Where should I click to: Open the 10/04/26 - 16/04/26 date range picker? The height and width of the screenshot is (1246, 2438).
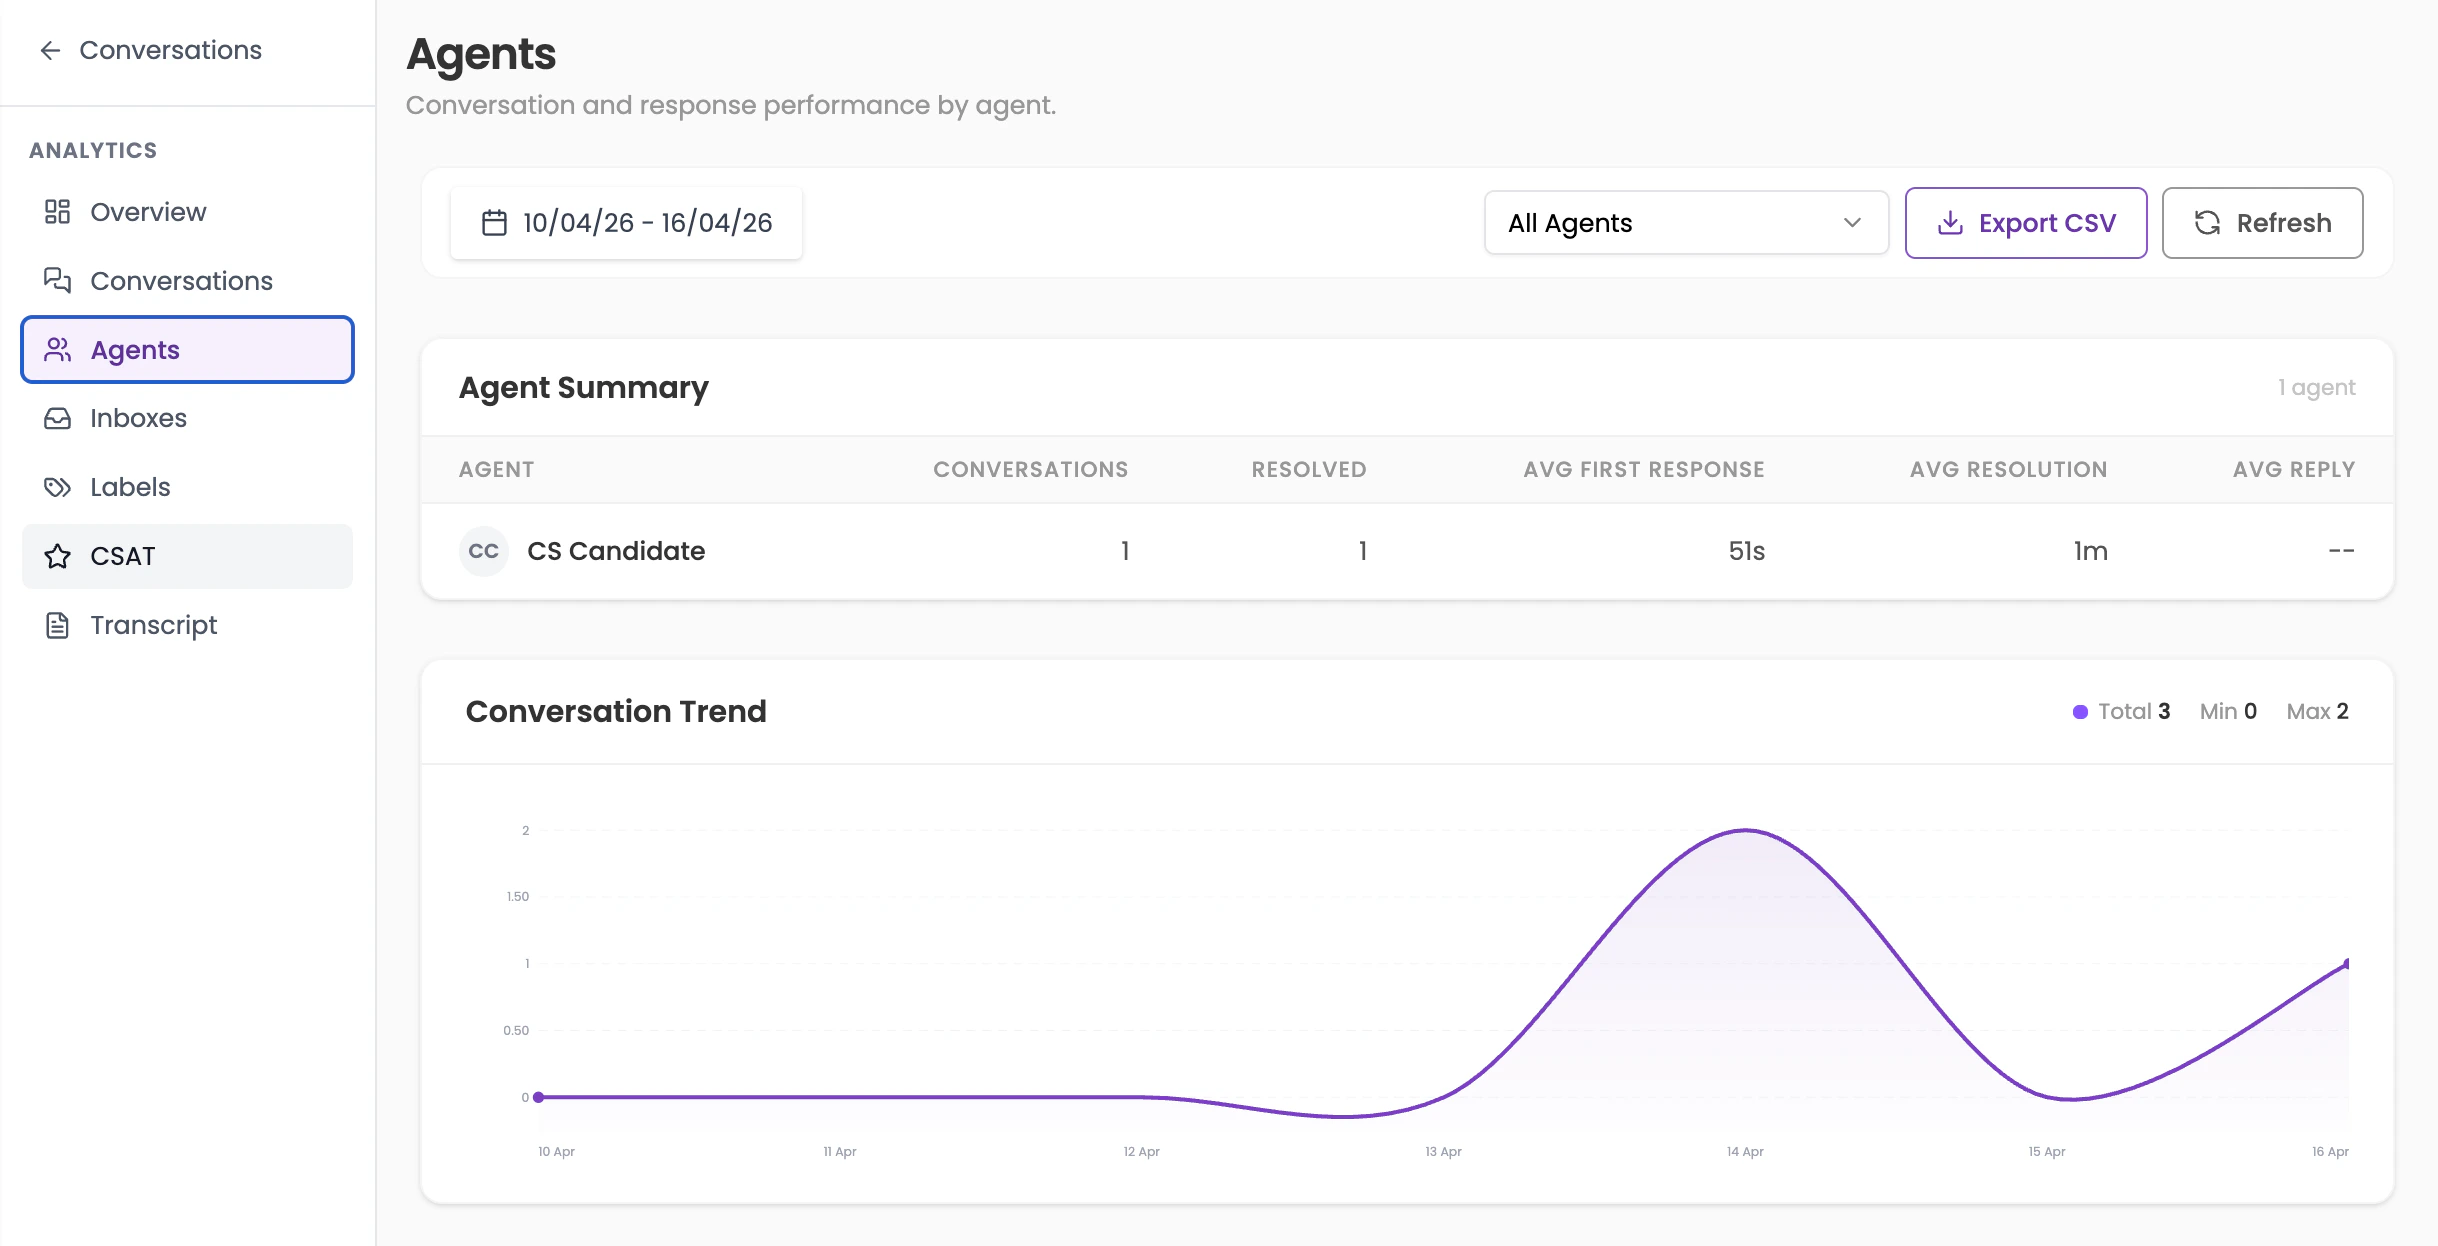626,222
